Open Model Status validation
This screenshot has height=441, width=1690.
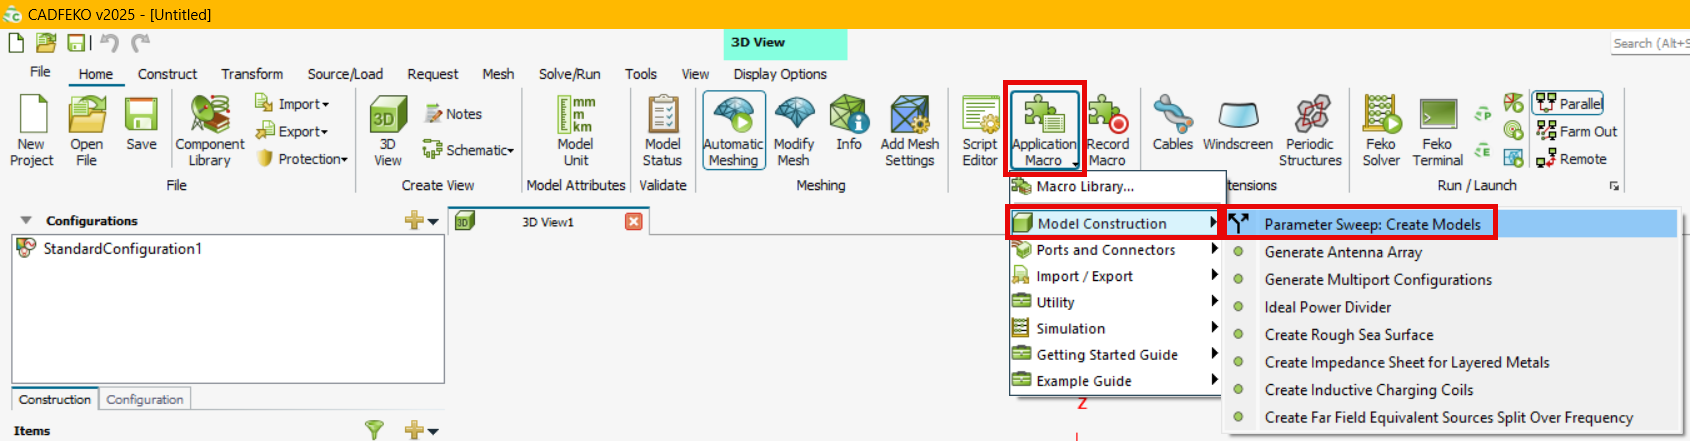662,130
